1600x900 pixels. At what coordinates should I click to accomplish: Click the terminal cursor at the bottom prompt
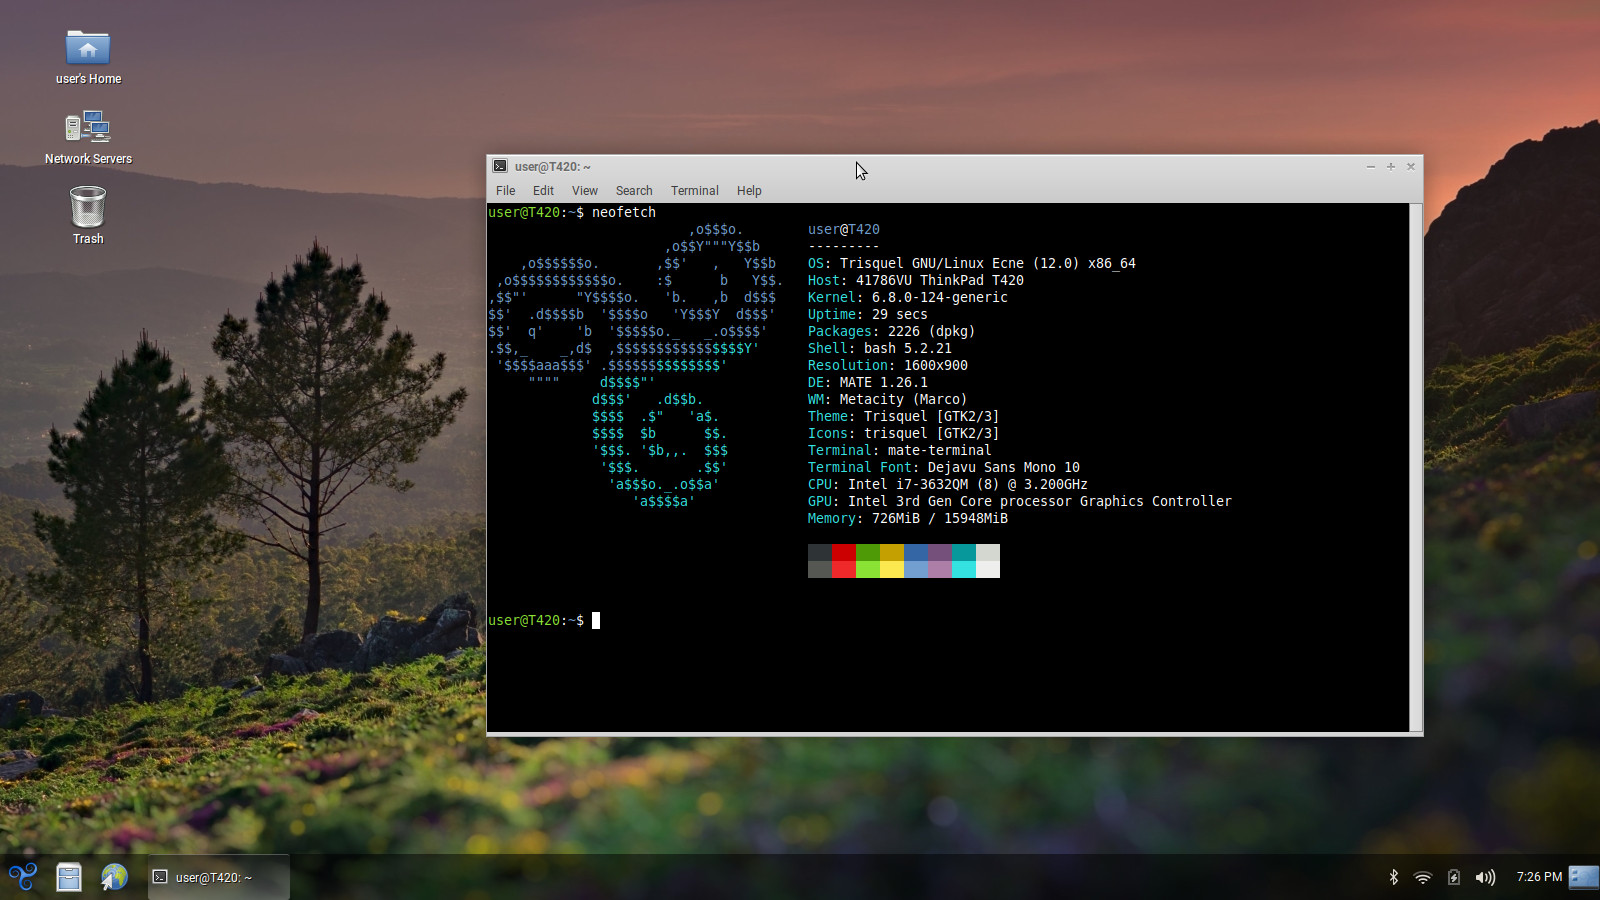tap(596, 620)
